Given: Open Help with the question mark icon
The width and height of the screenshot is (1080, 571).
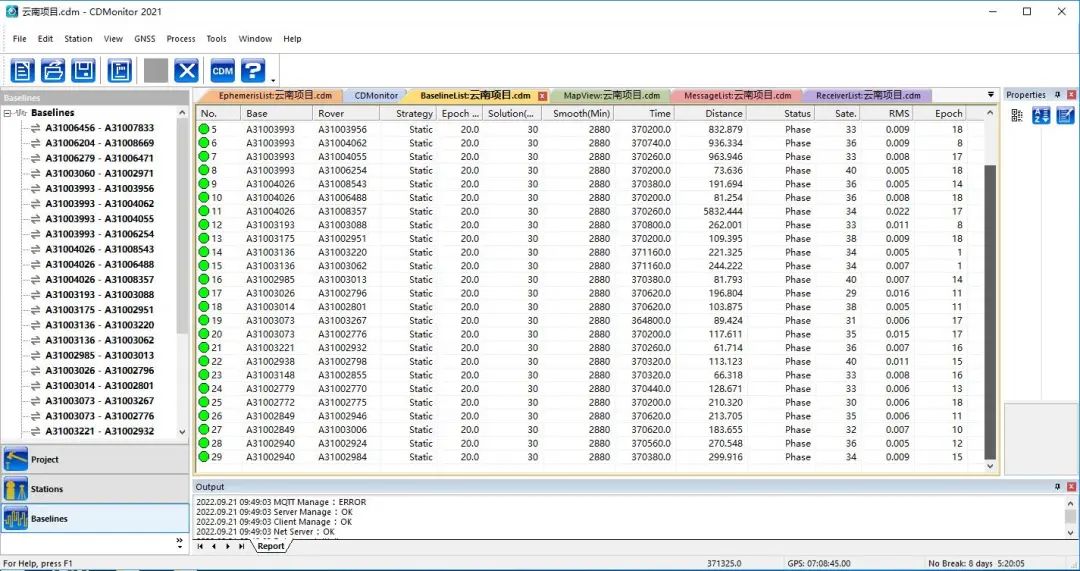Looking at the screenshot, I should [253, 70].
